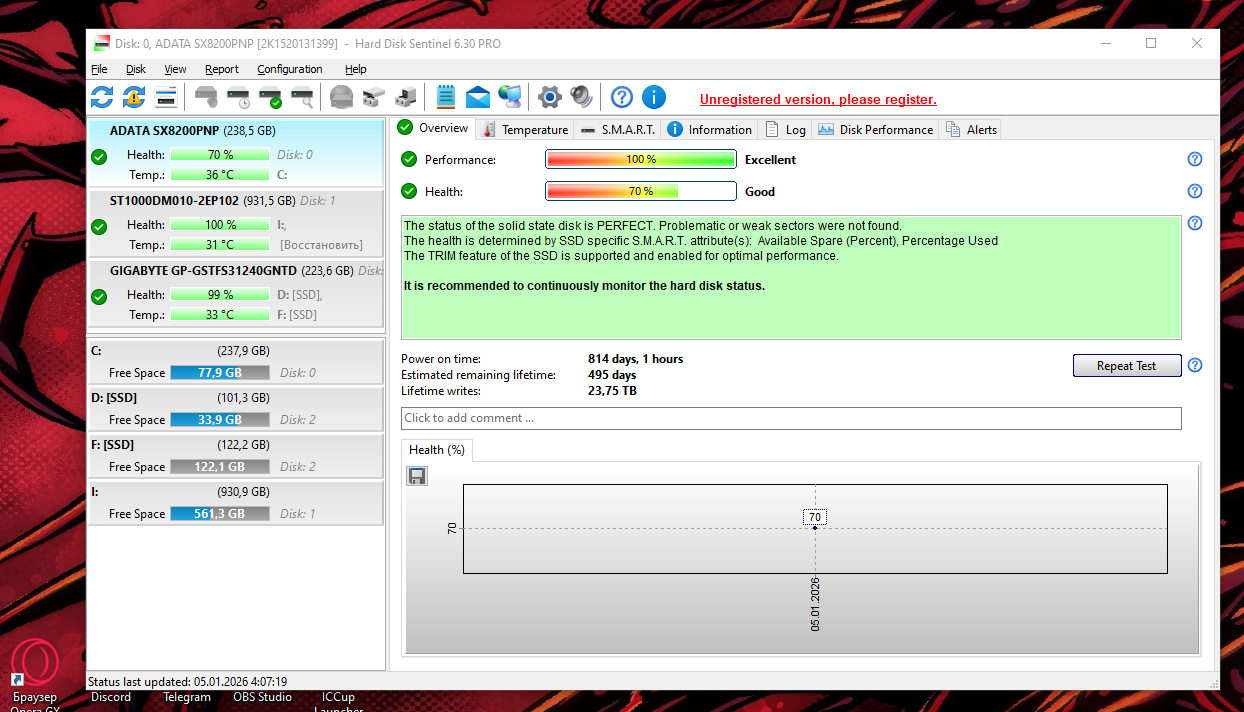This screenshot has width=1244, height=712.
Task: Click help icon on the Performance row
Action: pyautogui.click(x=1195, y=159)
